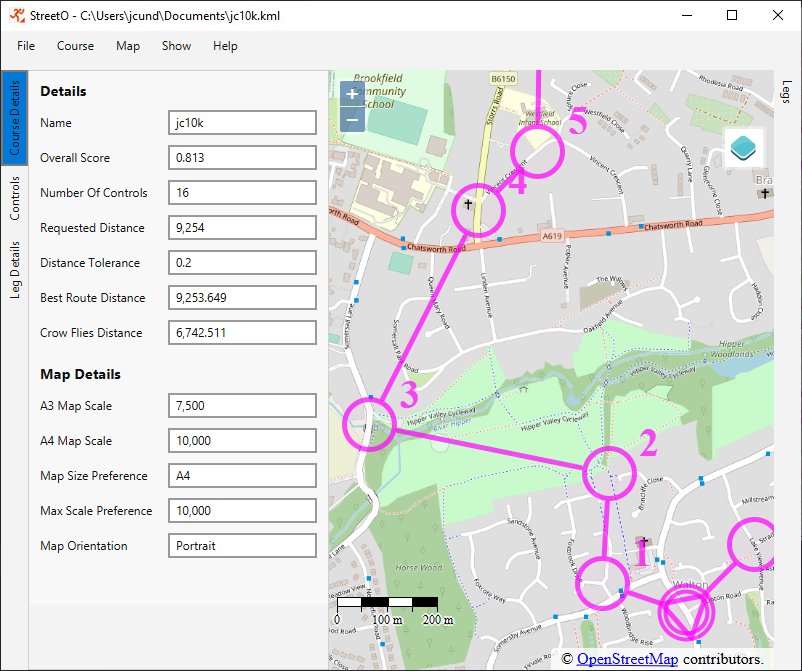
Task: Open the File menu
Action: (26, 46)
